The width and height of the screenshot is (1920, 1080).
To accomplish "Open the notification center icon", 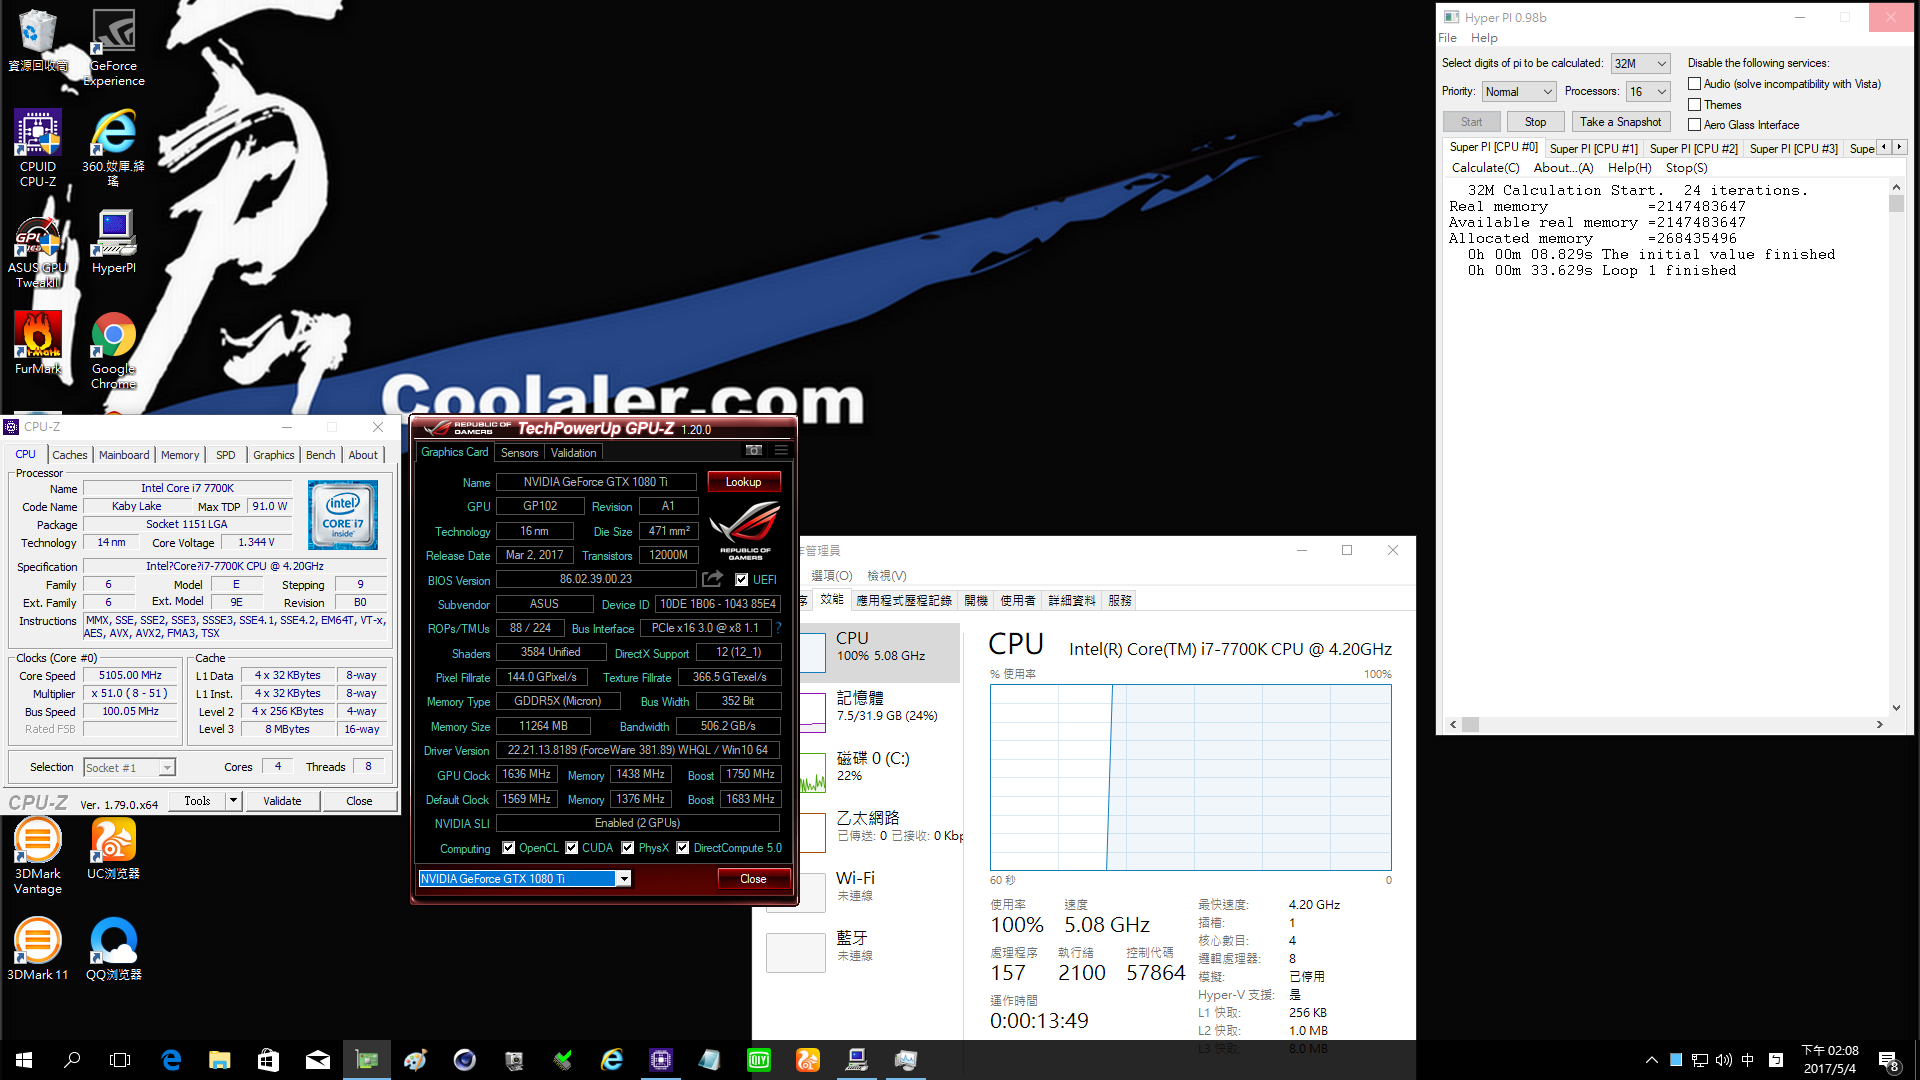I will [x=1888, y=1061].
